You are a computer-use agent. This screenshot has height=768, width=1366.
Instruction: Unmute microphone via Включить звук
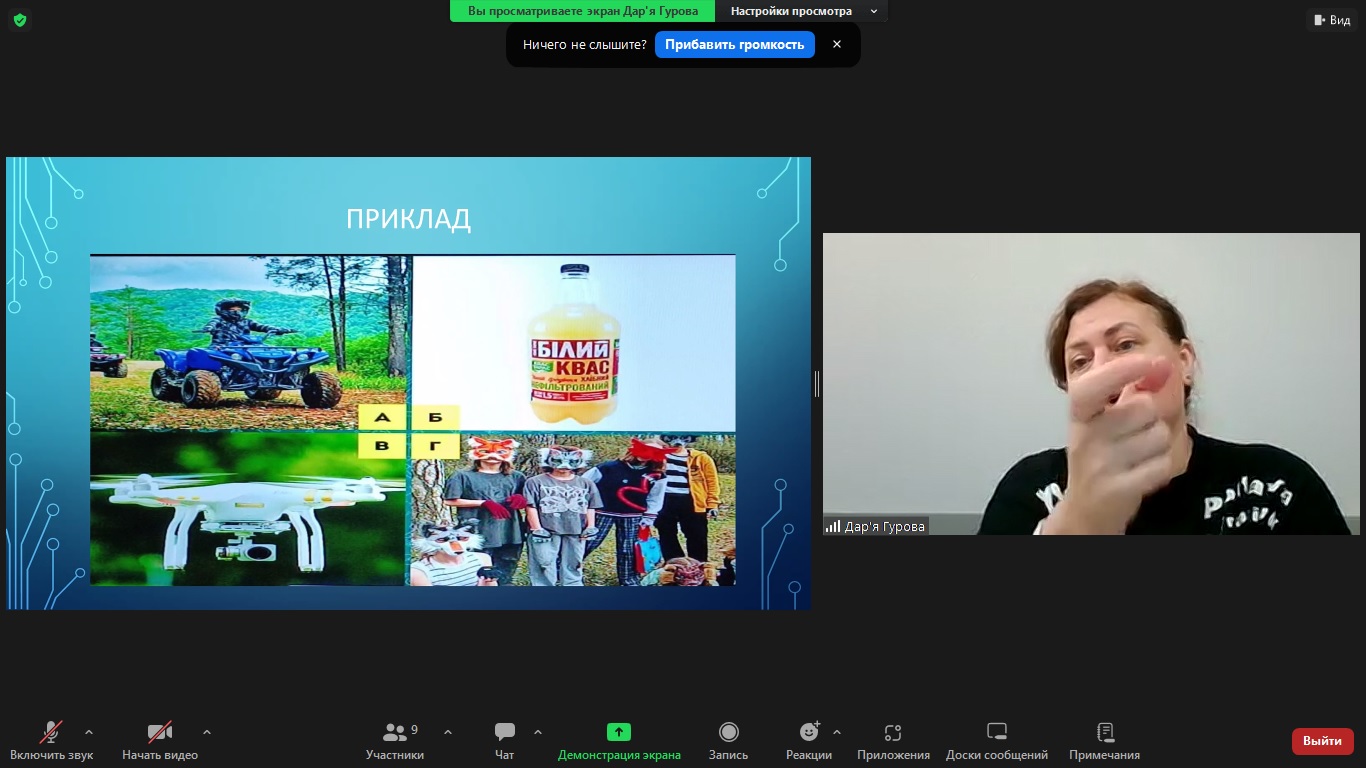click(51, 741)
